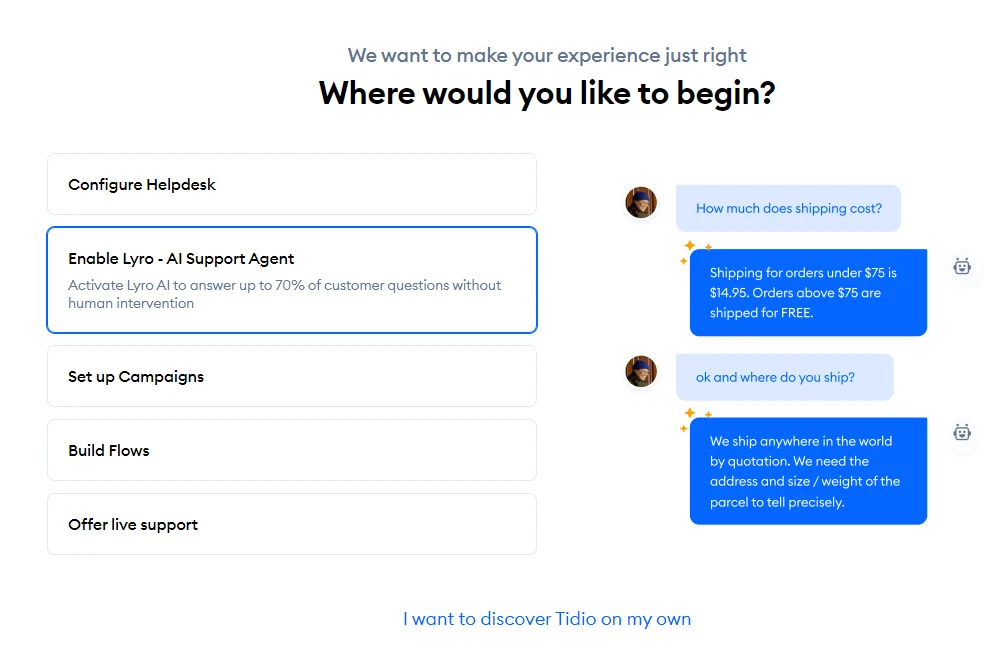The width and height of the screenshot is (1002, 652).
Task: Open 'I want to discover Tidio on my own' link
Action: point(547,619)
